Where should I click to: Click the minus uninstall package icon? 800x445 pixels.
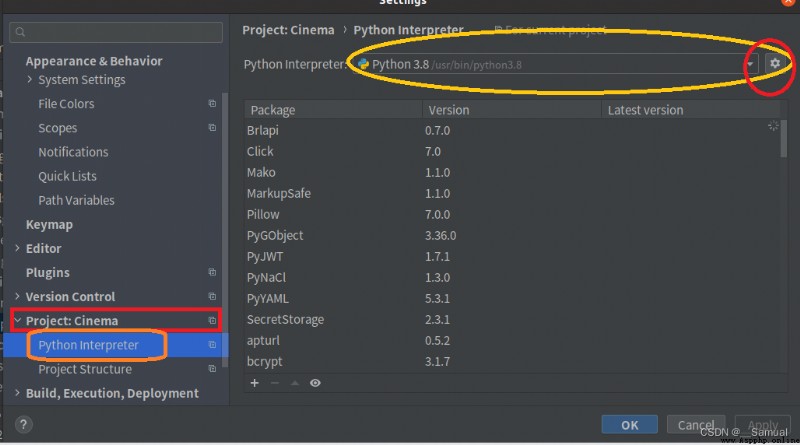[x=274, y=383]
